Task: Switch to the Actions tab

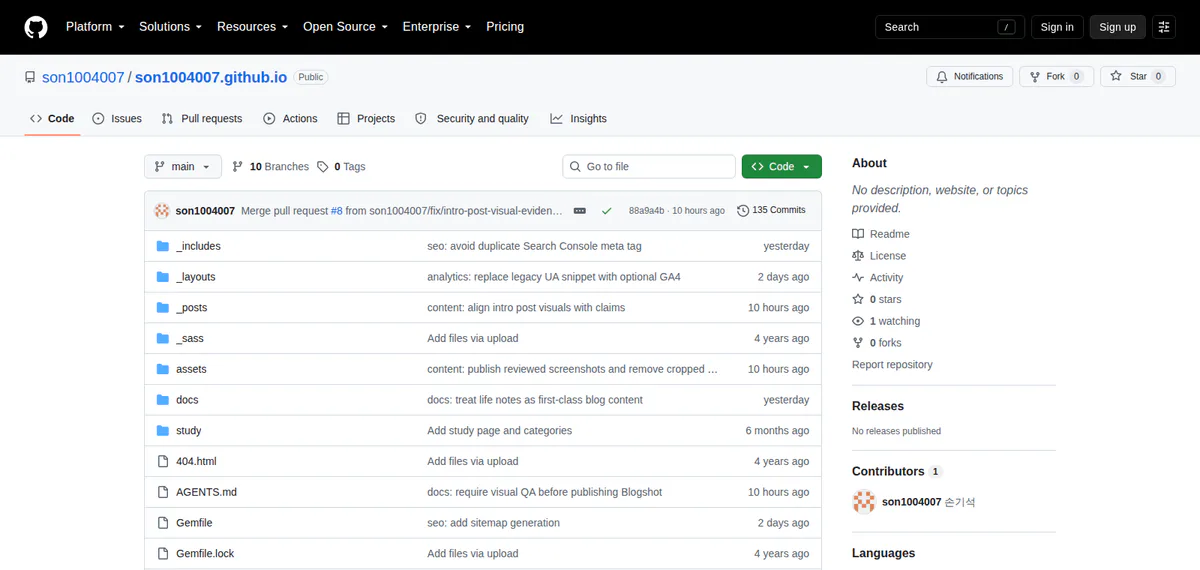Action: click(290, 119)
